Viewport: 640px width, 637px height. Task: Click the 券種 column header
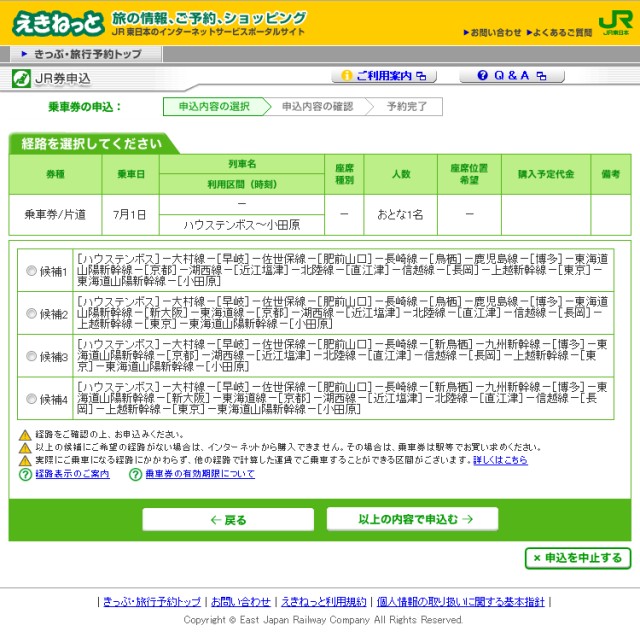[56, 174]
